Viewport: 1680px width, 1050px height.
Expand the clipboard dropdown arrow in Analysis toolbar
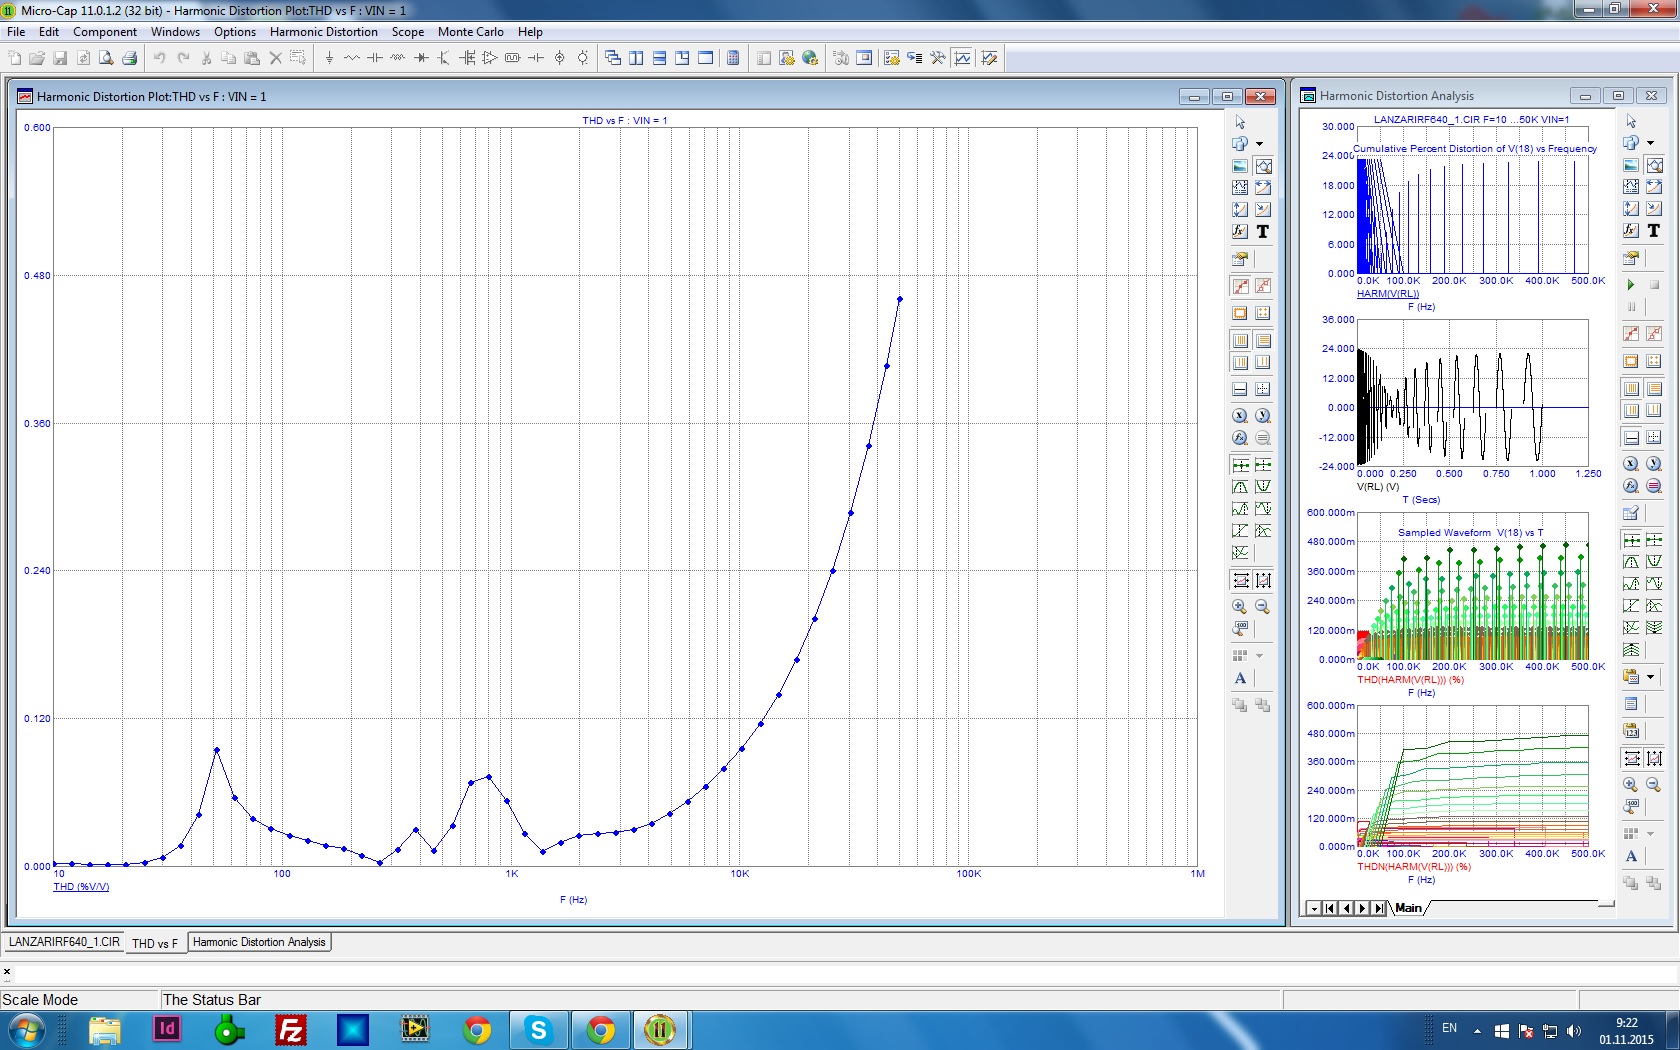click(x=1650, y=677)
